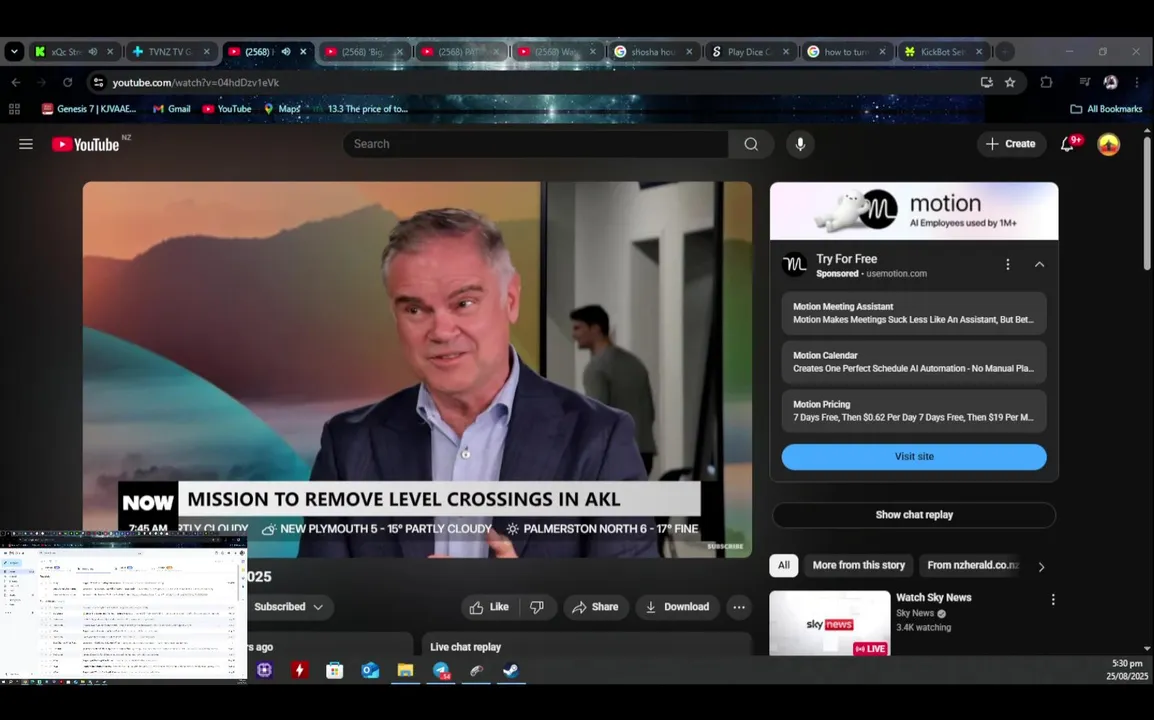1154x720 pixels.
Task: Mute the xQc tab's speaker icon
Action: pos(93,52)
